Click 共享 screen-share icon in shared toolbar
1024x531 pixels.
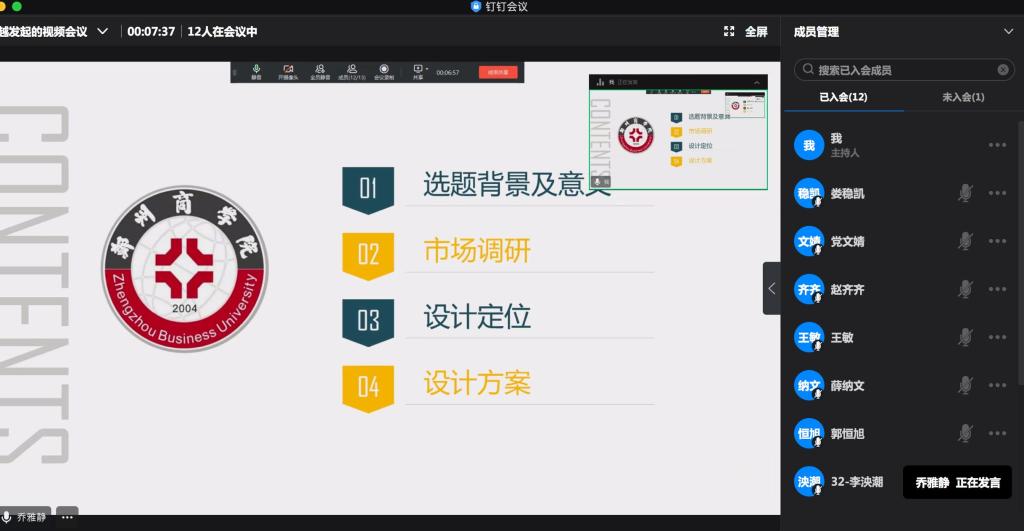click(417, 72)
